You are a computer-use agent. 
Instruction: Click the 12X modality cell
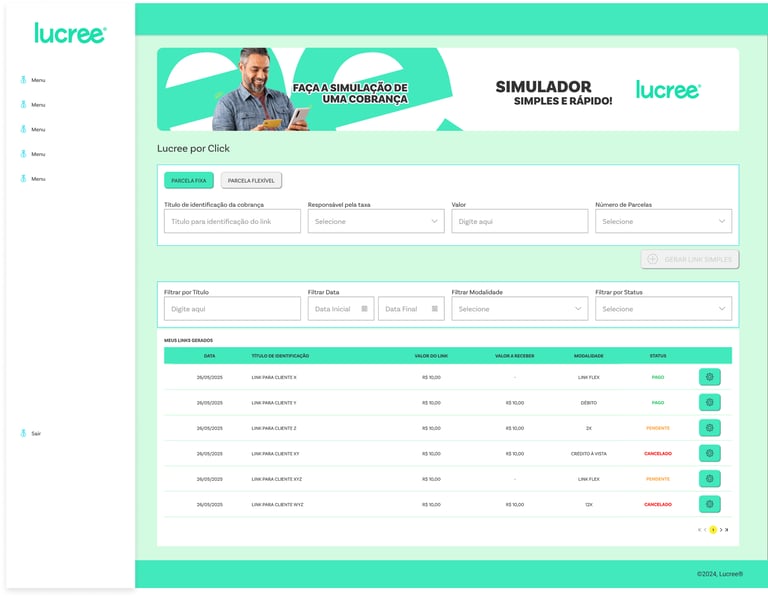(589, 505)
